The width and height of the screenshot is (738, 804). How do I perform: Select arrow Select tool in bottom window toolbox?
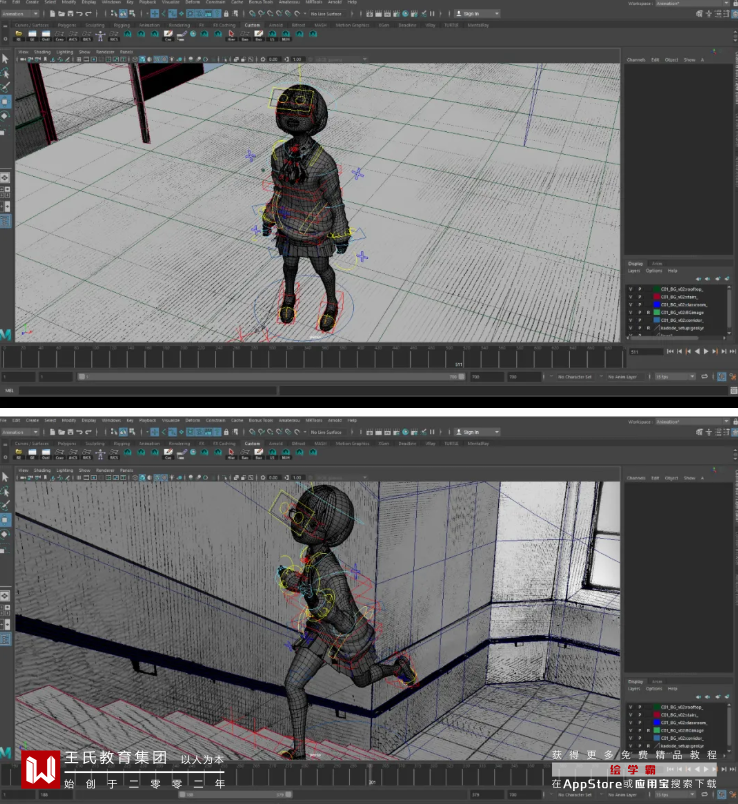pos(5,477)
